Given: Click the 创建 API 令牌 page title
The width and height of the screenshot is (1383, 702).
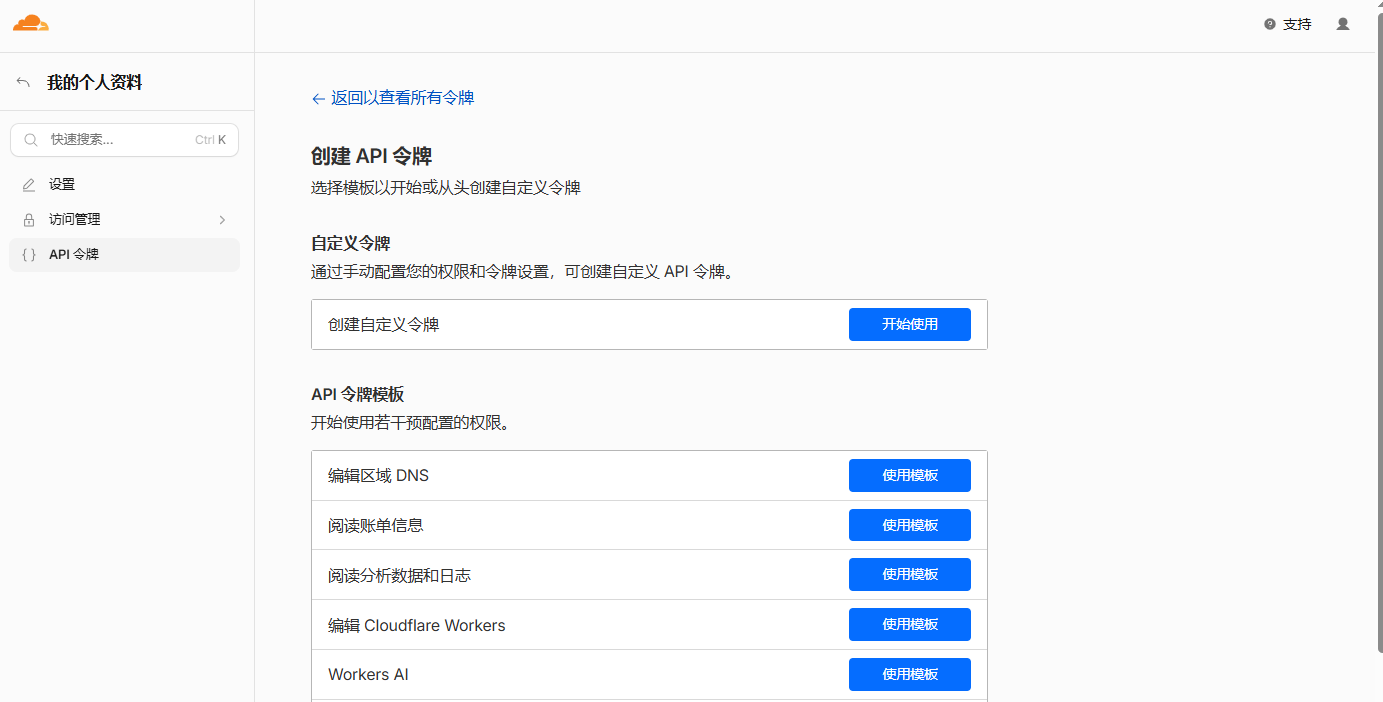Looking at the screenshot, I should pyautogui.click(x=372, y=156).
